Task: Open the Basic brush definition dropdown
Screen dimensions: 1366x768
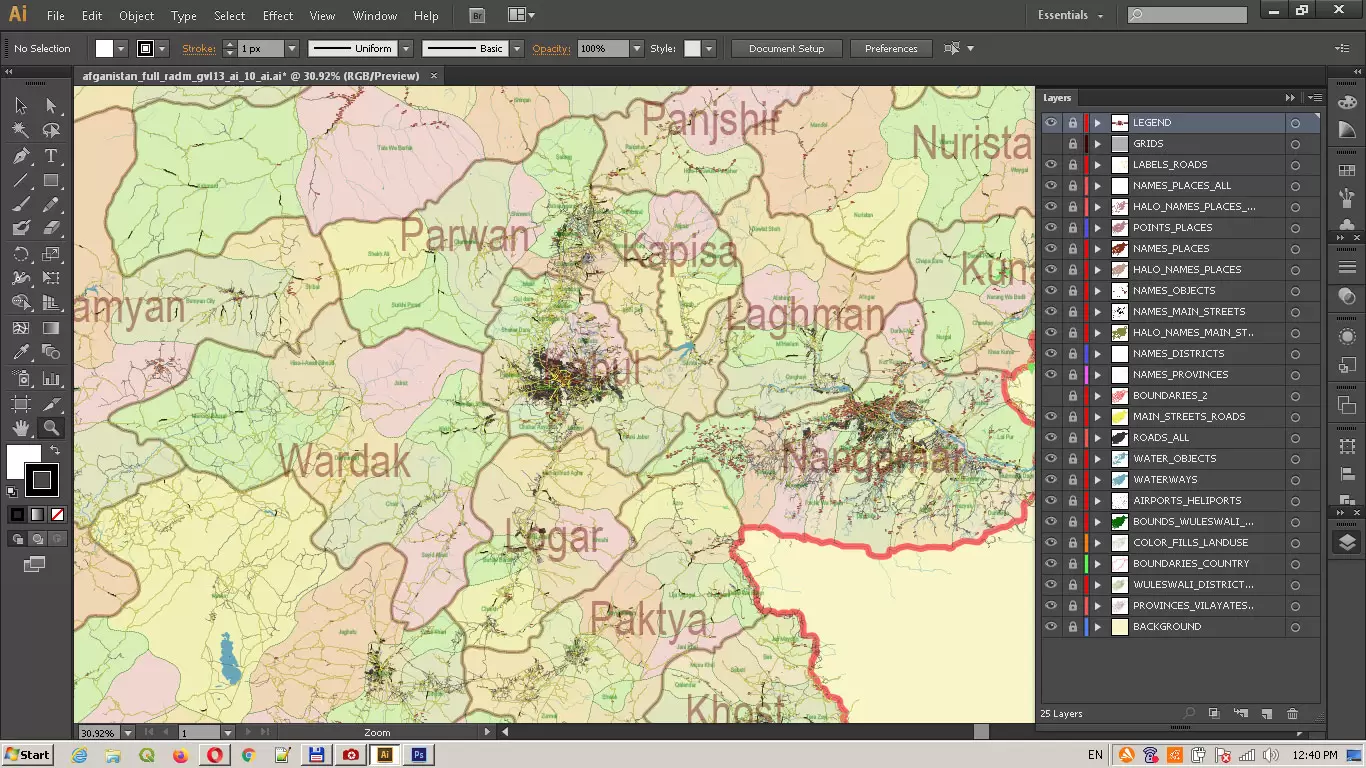Action: pyautogui.click(x=517, y=48)
